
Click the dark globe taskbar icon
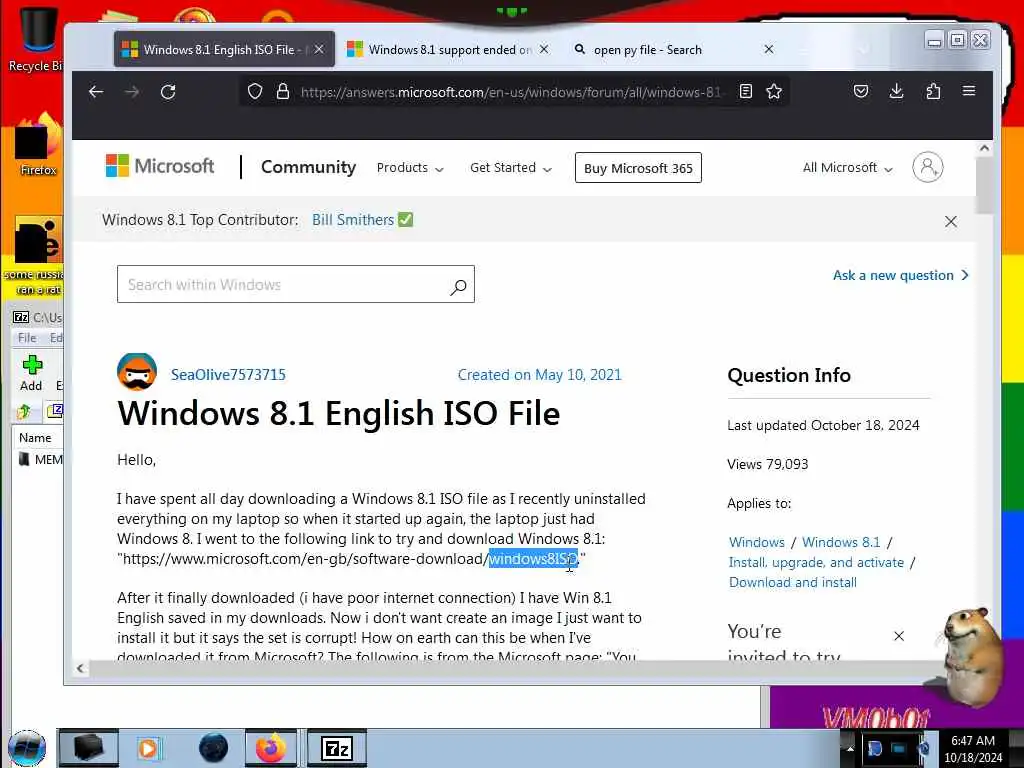coord(213,748)
